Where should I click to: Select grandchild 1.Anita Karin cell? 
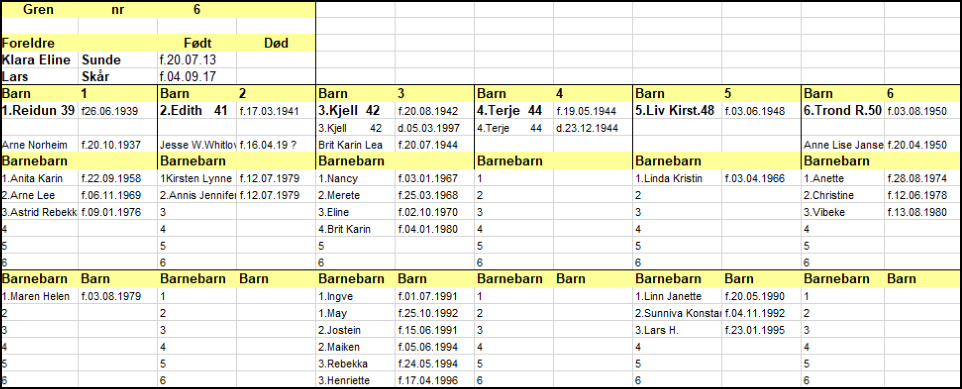click(40, 179)
